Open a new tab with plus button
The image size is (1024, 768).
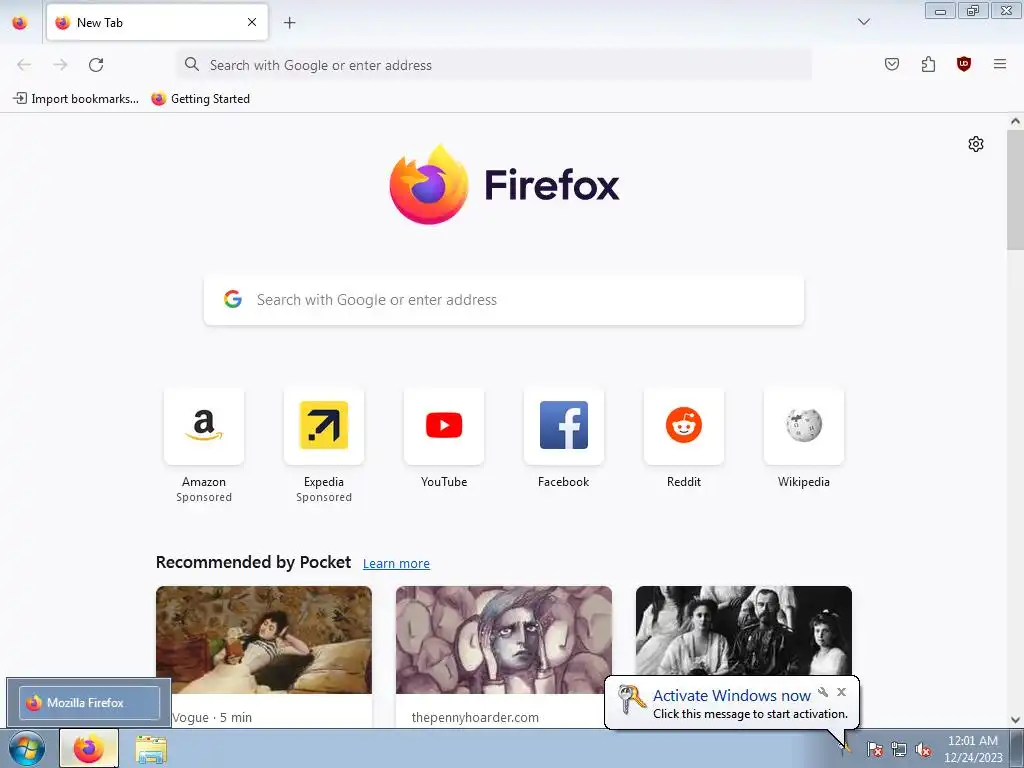pos(289,22)
